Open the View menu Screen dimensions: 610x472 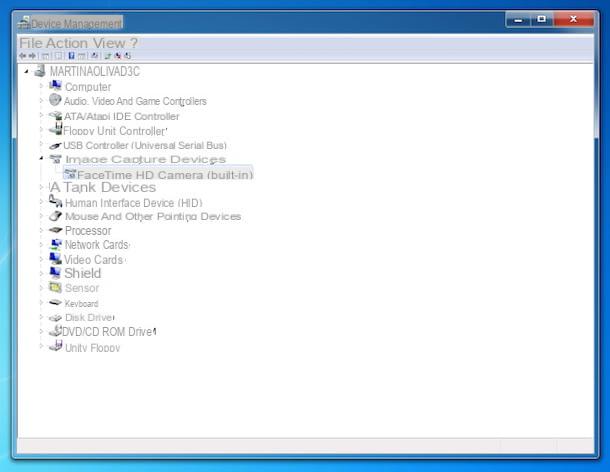tap(109, 43)
